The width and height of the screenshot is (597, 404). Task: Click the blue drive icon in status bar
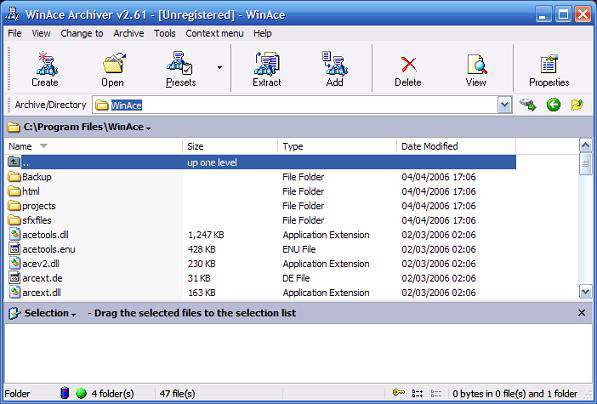click(x=65, y=393)
